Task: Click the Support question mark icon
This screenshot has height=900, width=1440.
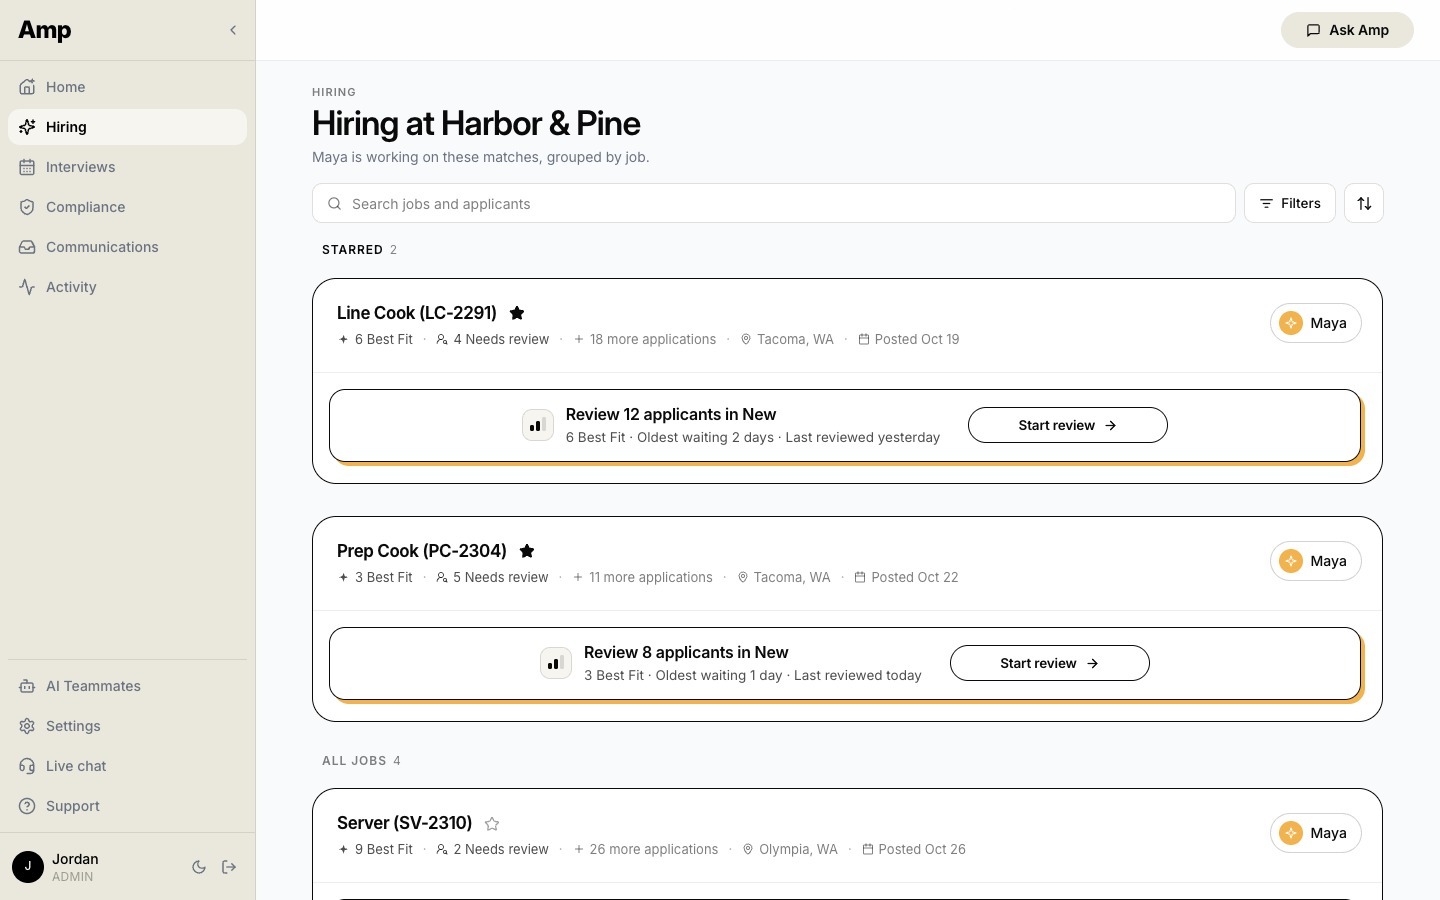Action: pos(27,806)
